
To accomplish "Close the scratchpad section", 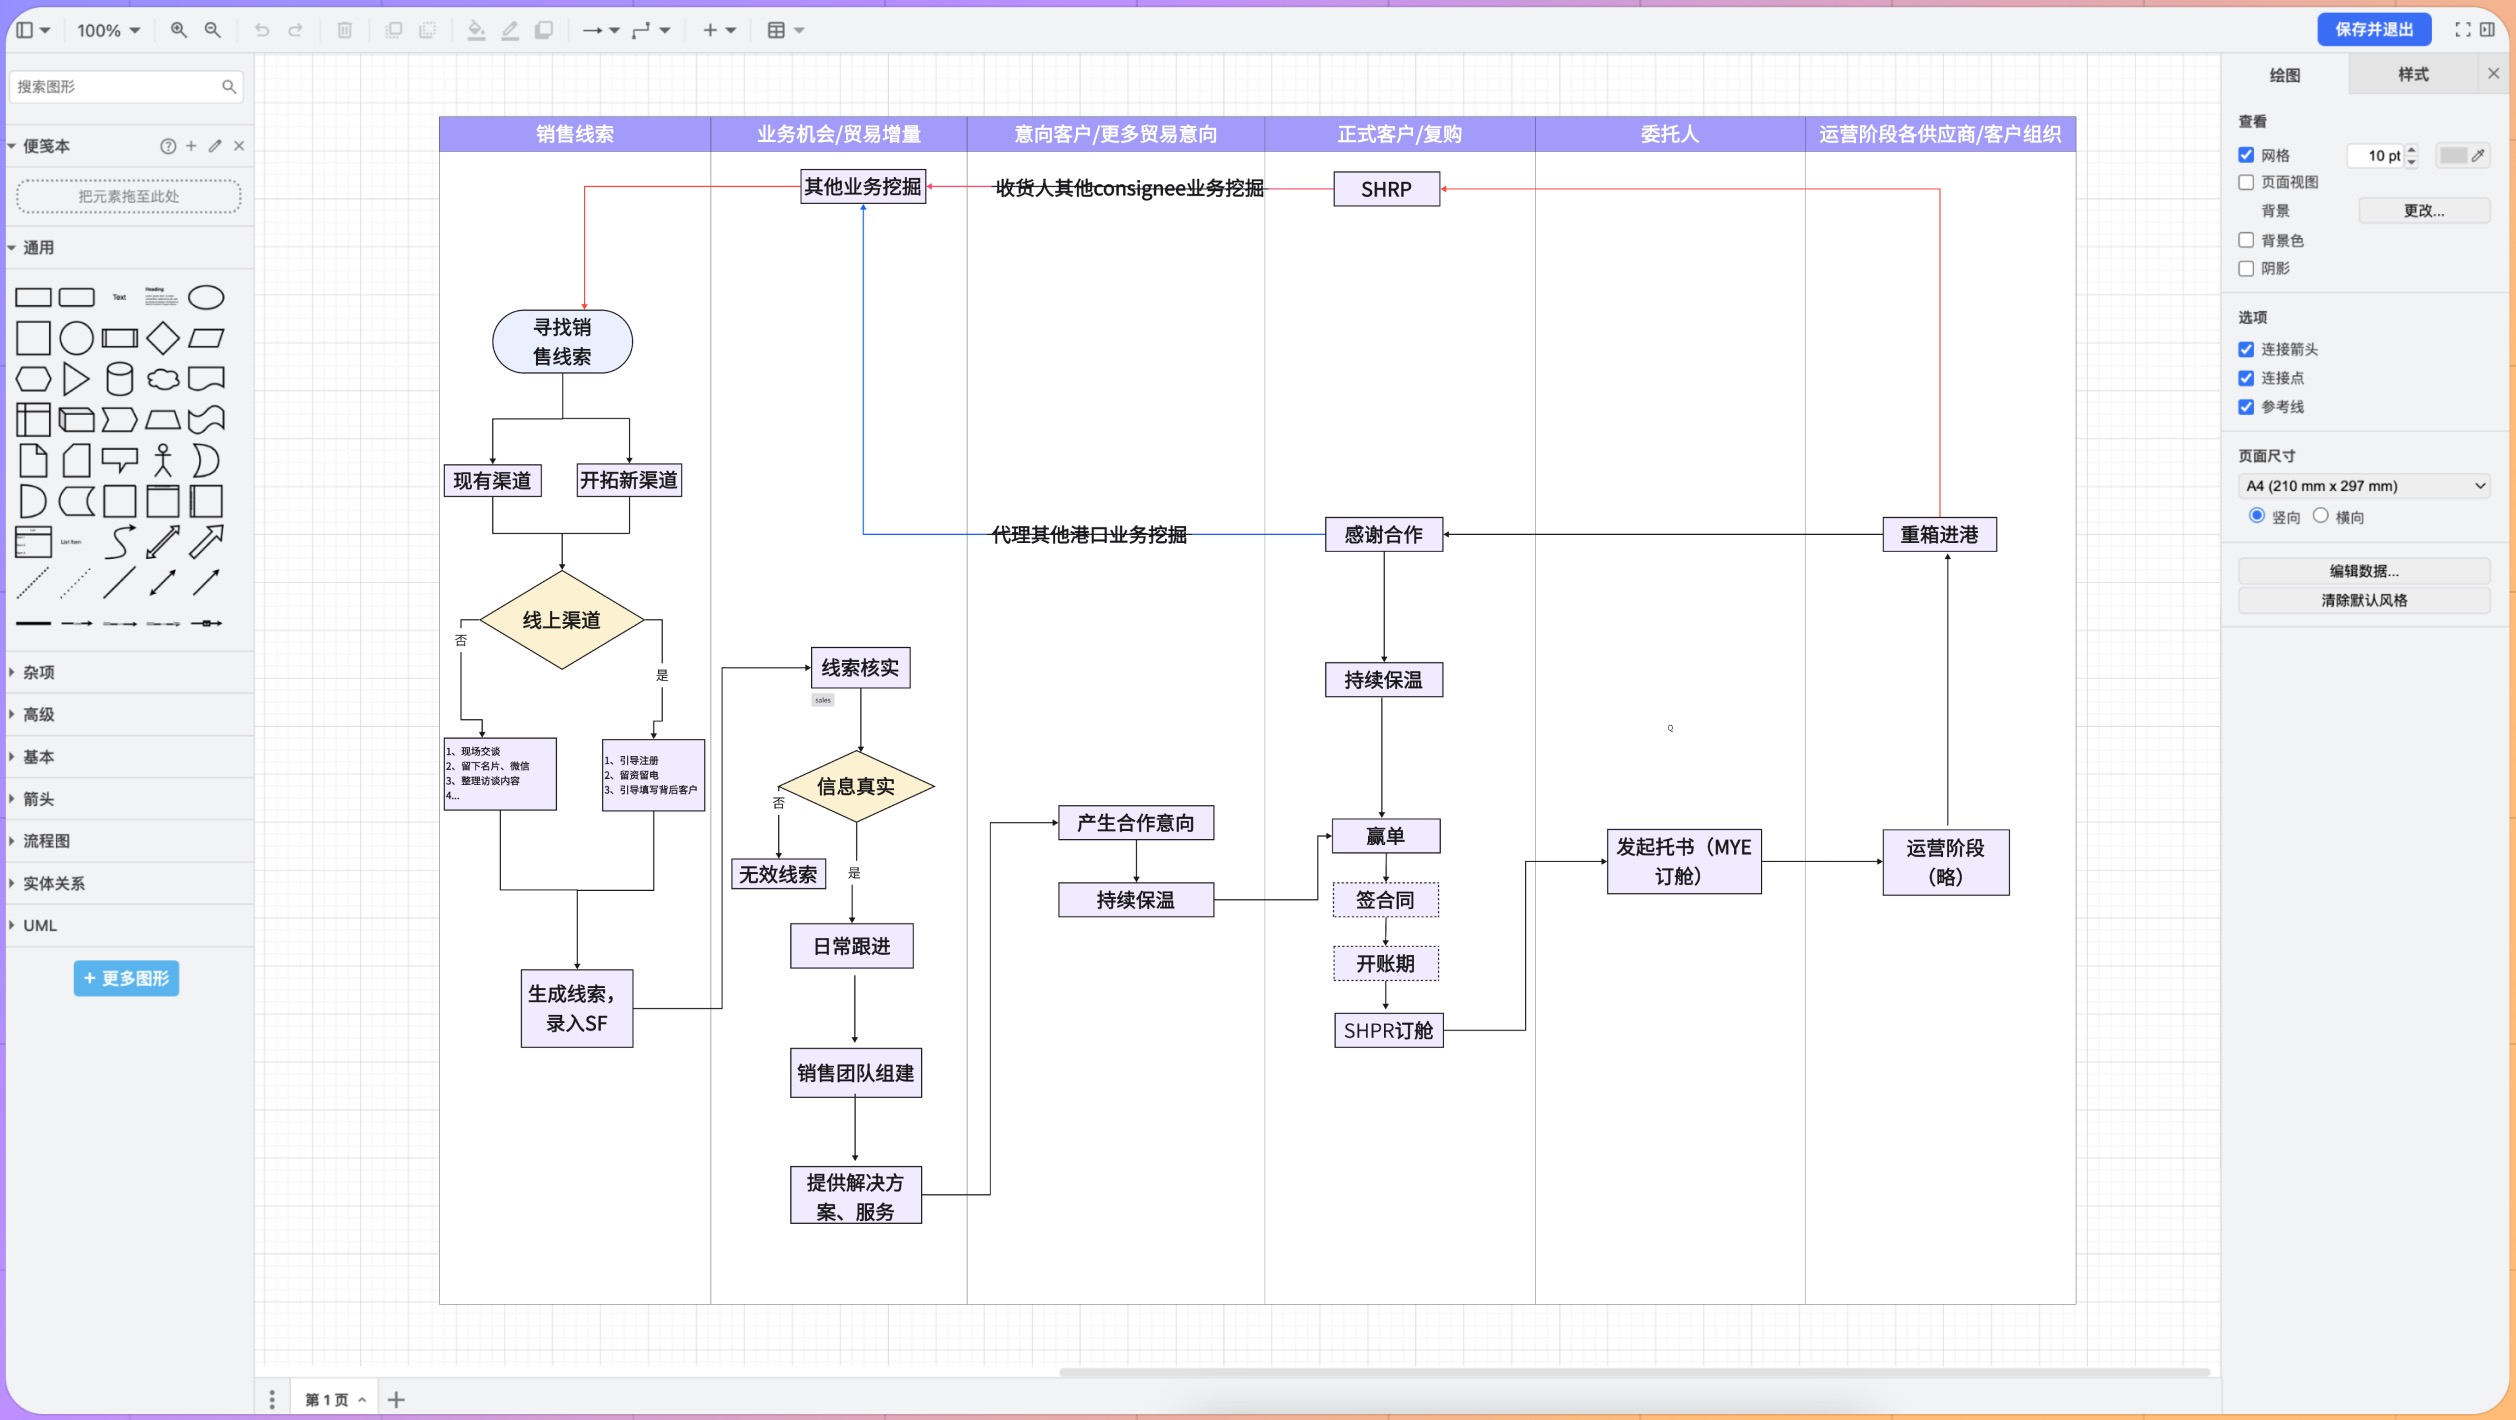I will (239, 146).
